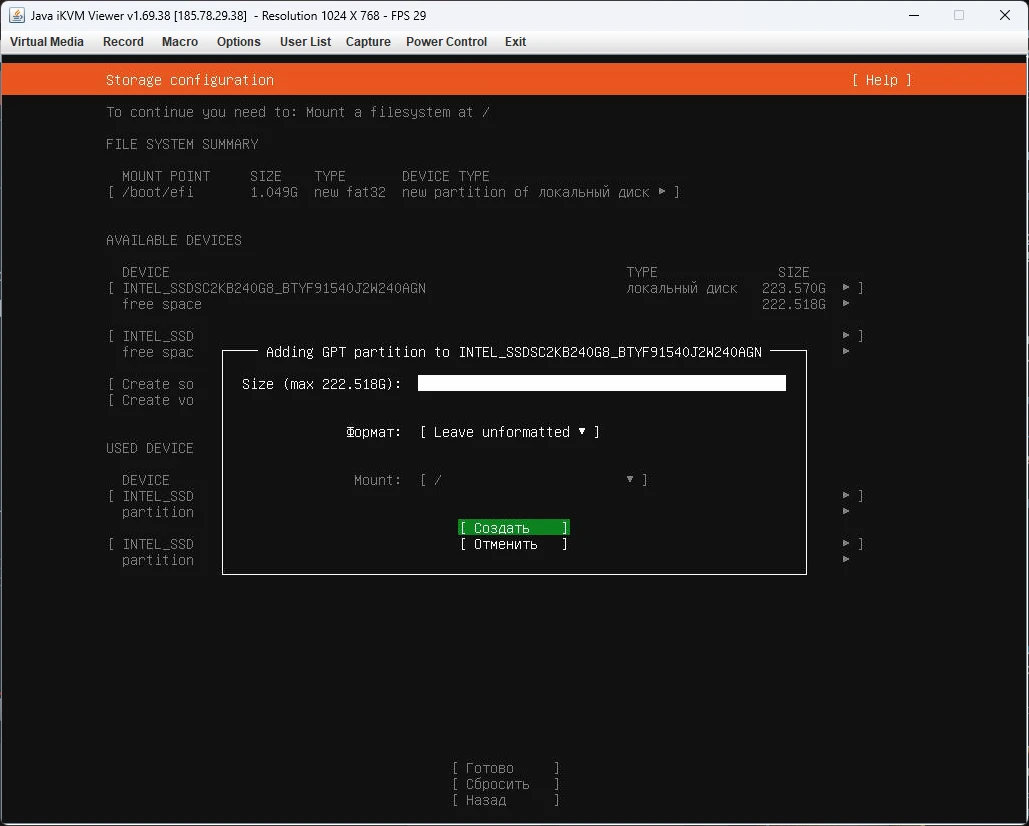Open the Mount point dropdown showing /
This screenshot has height=826, width=1029.
[x=535, y=480]
